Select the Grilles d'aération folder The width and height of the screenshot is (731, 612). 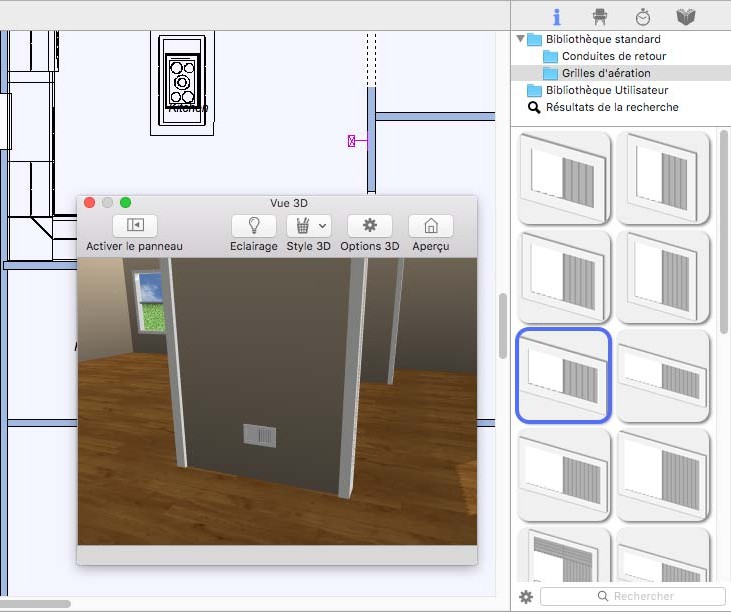click(x=605, y=73)
